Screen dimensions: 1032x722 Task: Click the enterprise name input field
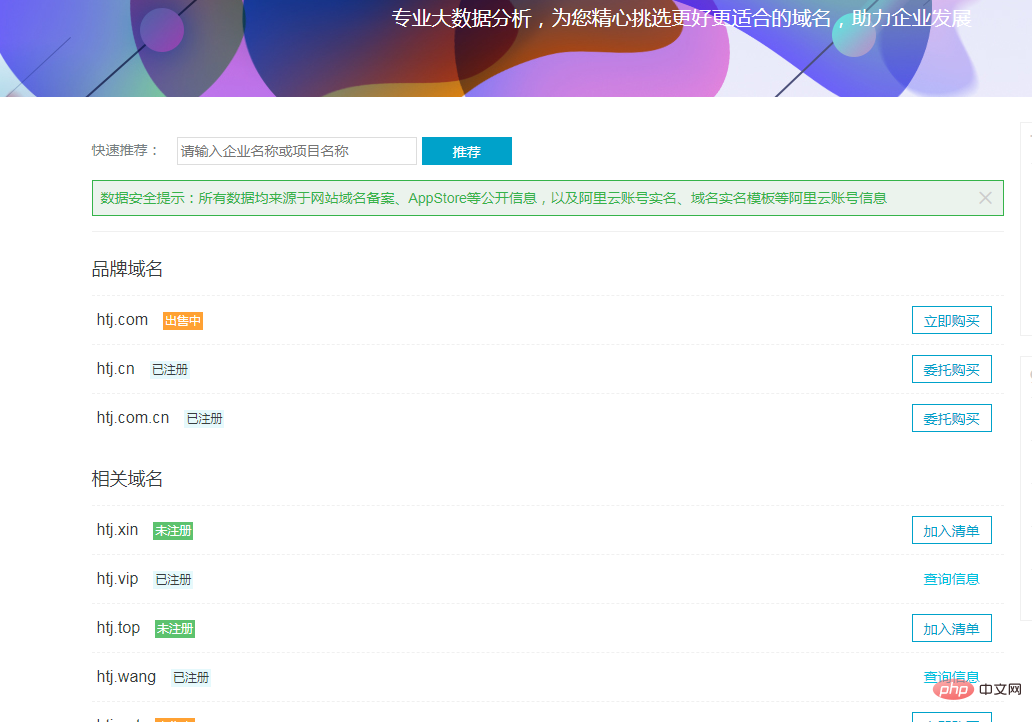point(295,151)
